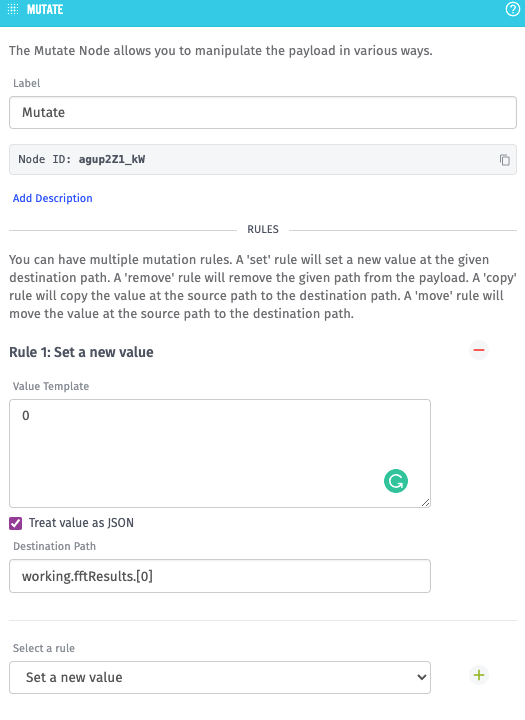Image resolution: width=525 pixels, height=720 pixels.
Task: Add a new rule with the green plus button
Action: coord(479,675)
